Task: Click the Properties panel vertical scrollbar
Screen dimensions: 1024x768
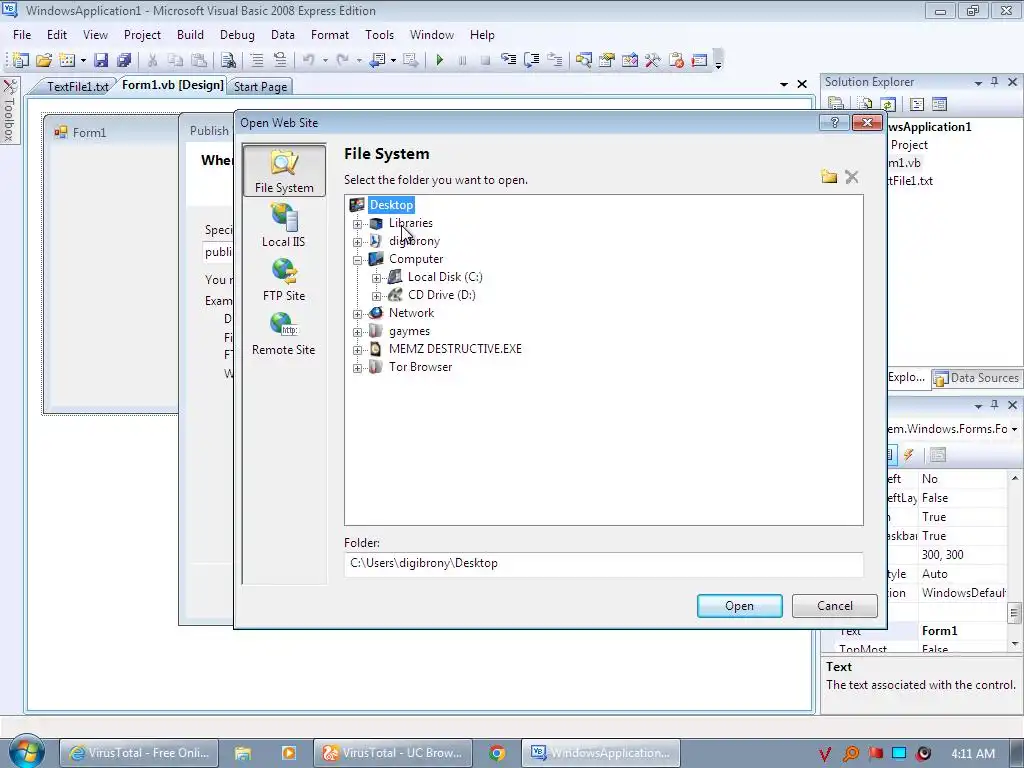Action: 1014,560
